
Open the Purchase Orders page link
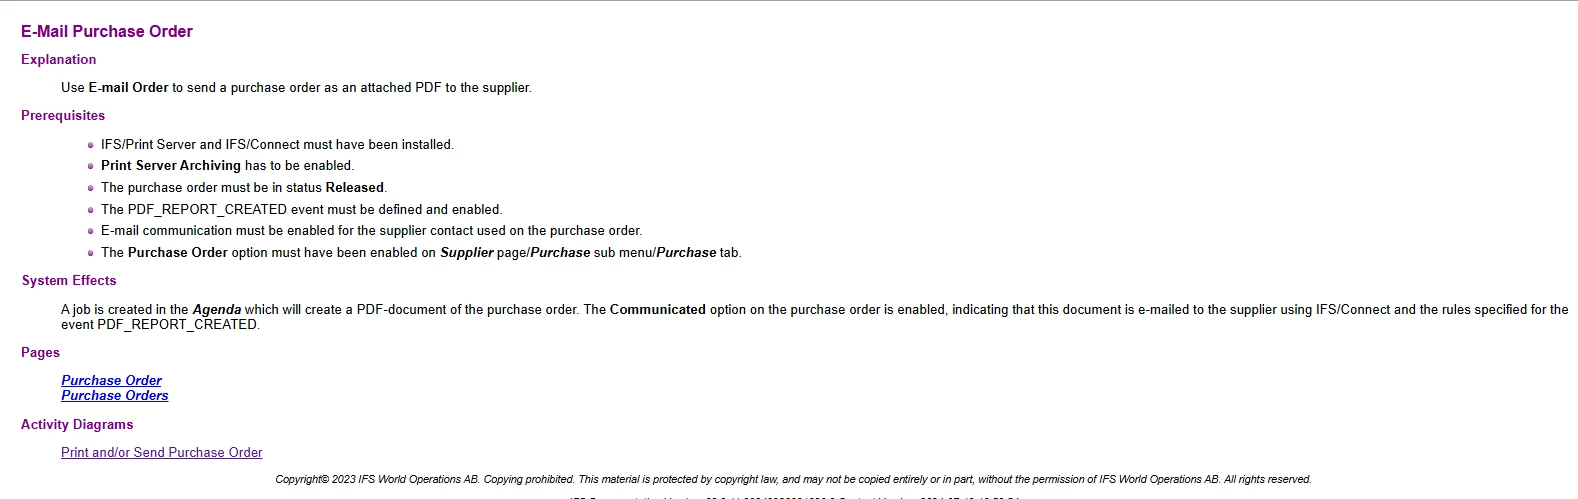114,396
